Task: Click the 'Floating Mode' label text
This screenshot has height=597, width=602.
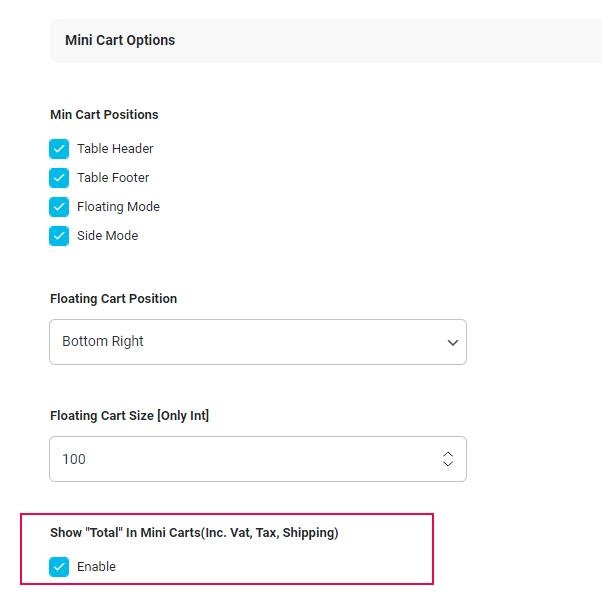Action: pyautogui.click(x=118, y=207)
